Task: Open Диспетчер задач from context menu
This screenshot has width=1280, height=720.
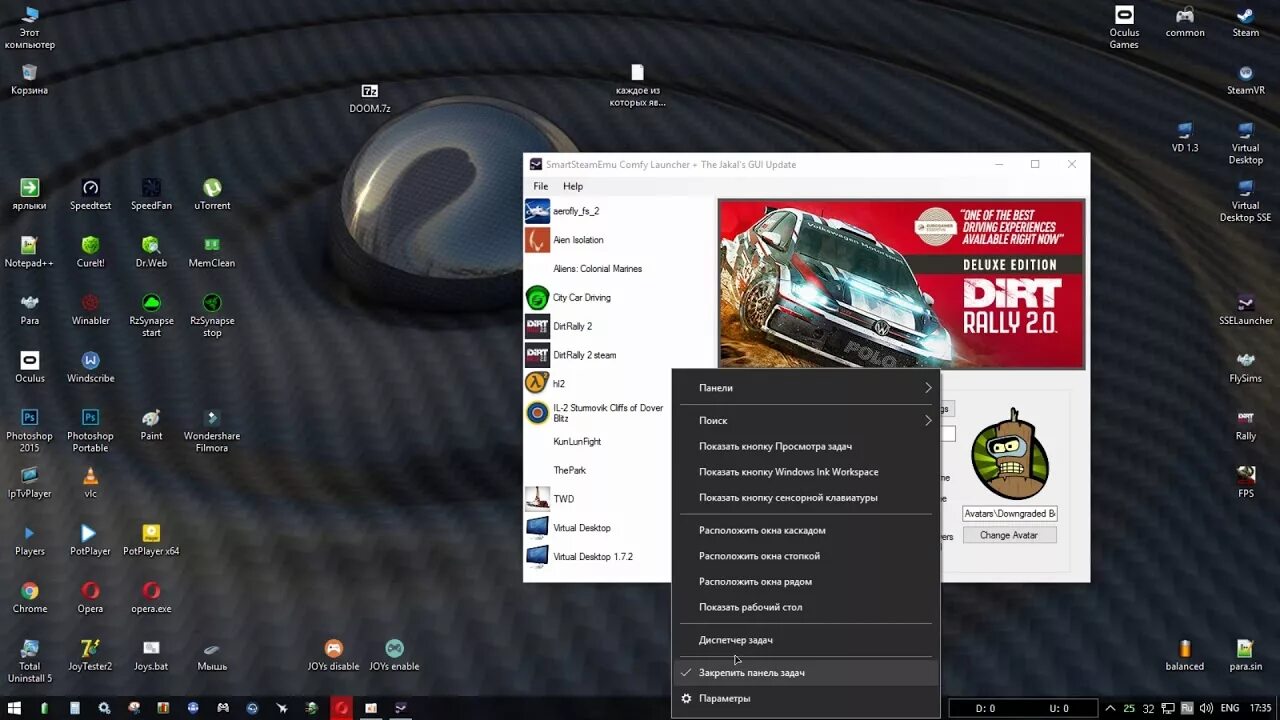Action: (806, 640)
